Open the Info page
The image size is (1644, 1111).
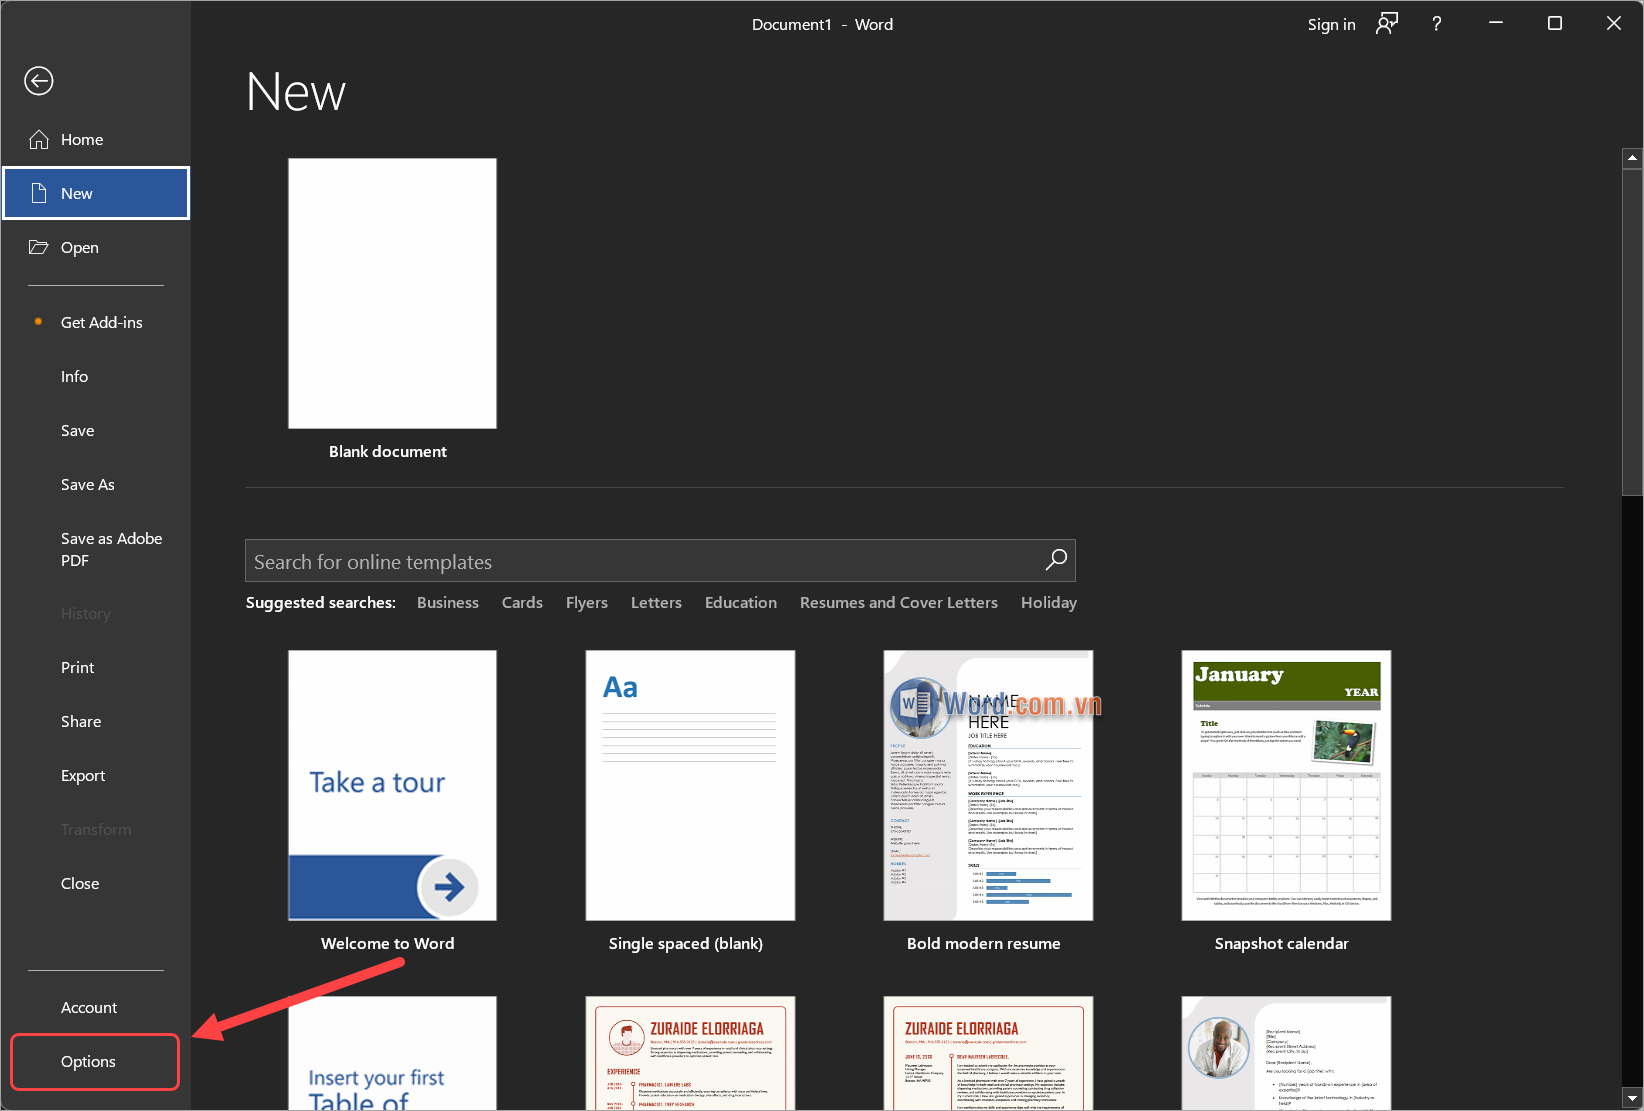[96, 377]
